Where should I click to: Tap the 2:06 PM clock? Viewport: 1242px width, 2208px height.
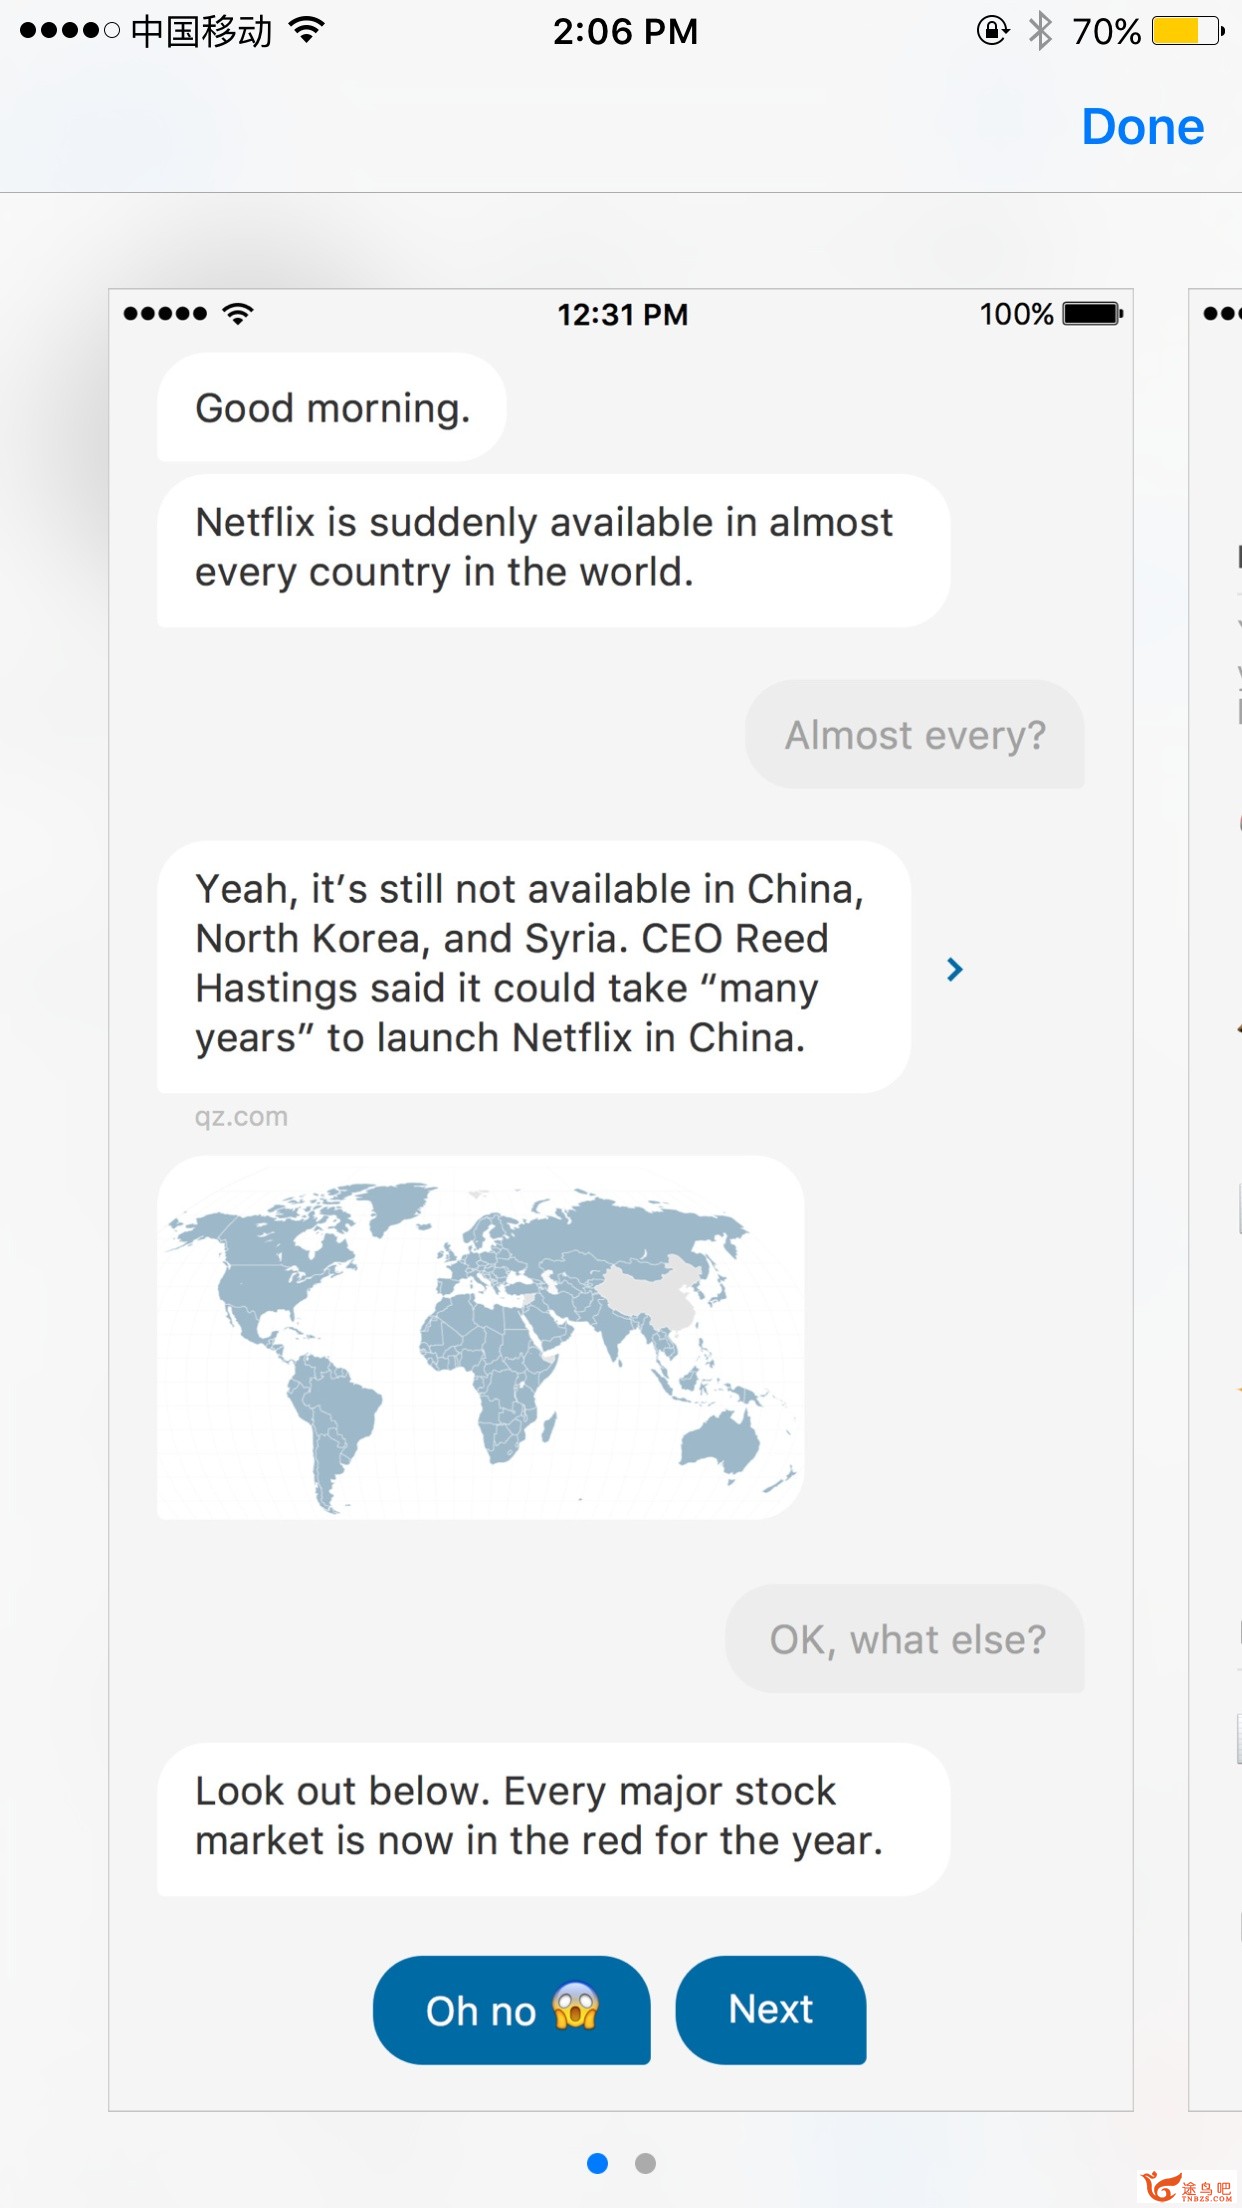(626, 32)
